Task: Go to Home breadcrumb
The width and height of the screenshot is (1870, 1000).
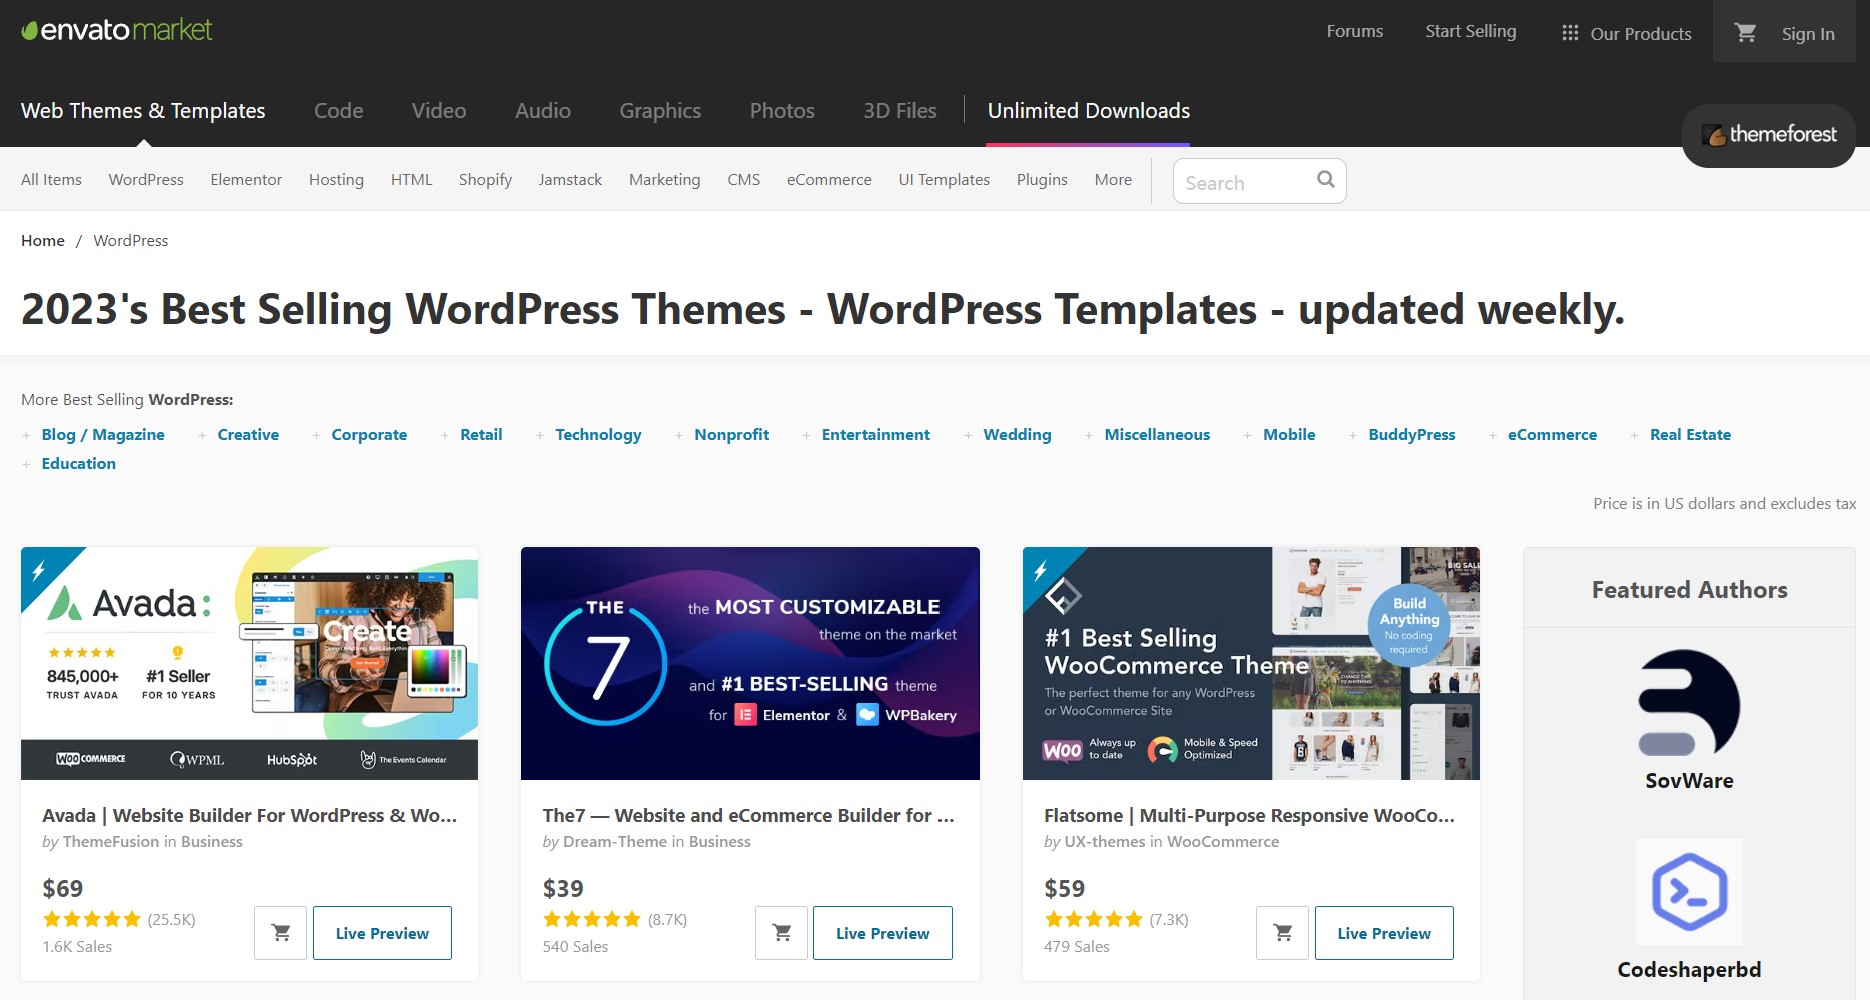Action: (43, 241)
